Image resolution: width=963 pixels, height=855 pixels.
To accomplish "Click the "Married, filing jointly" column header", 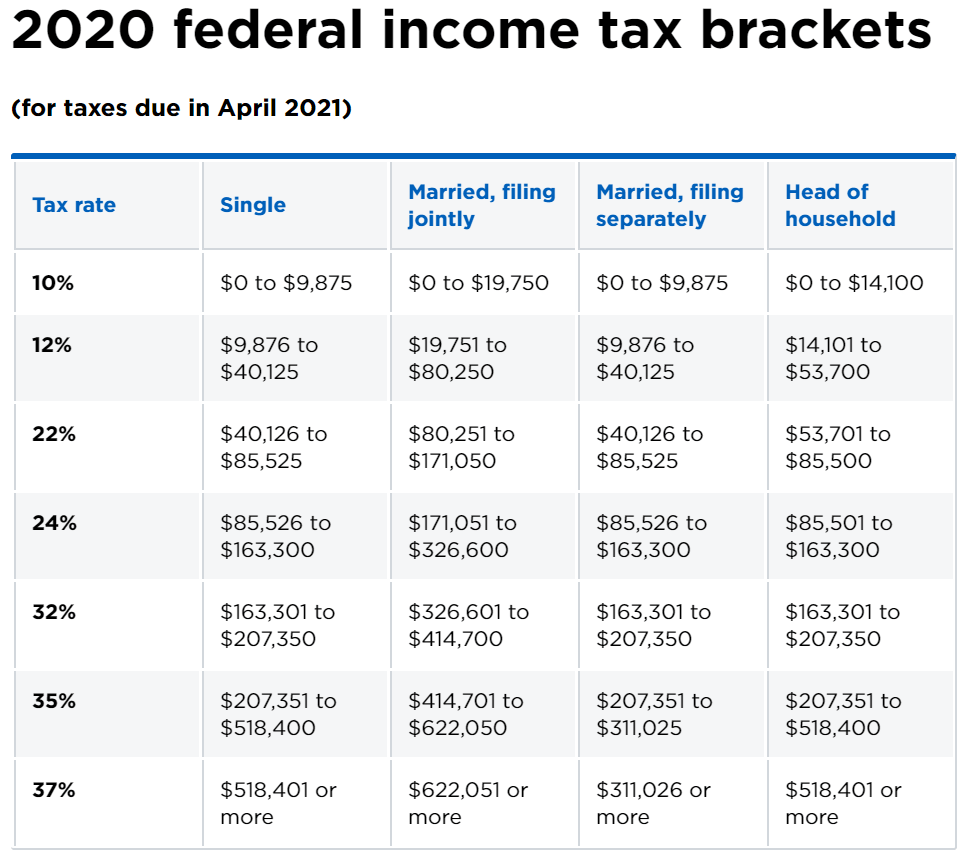I will (x=481, y=205).
